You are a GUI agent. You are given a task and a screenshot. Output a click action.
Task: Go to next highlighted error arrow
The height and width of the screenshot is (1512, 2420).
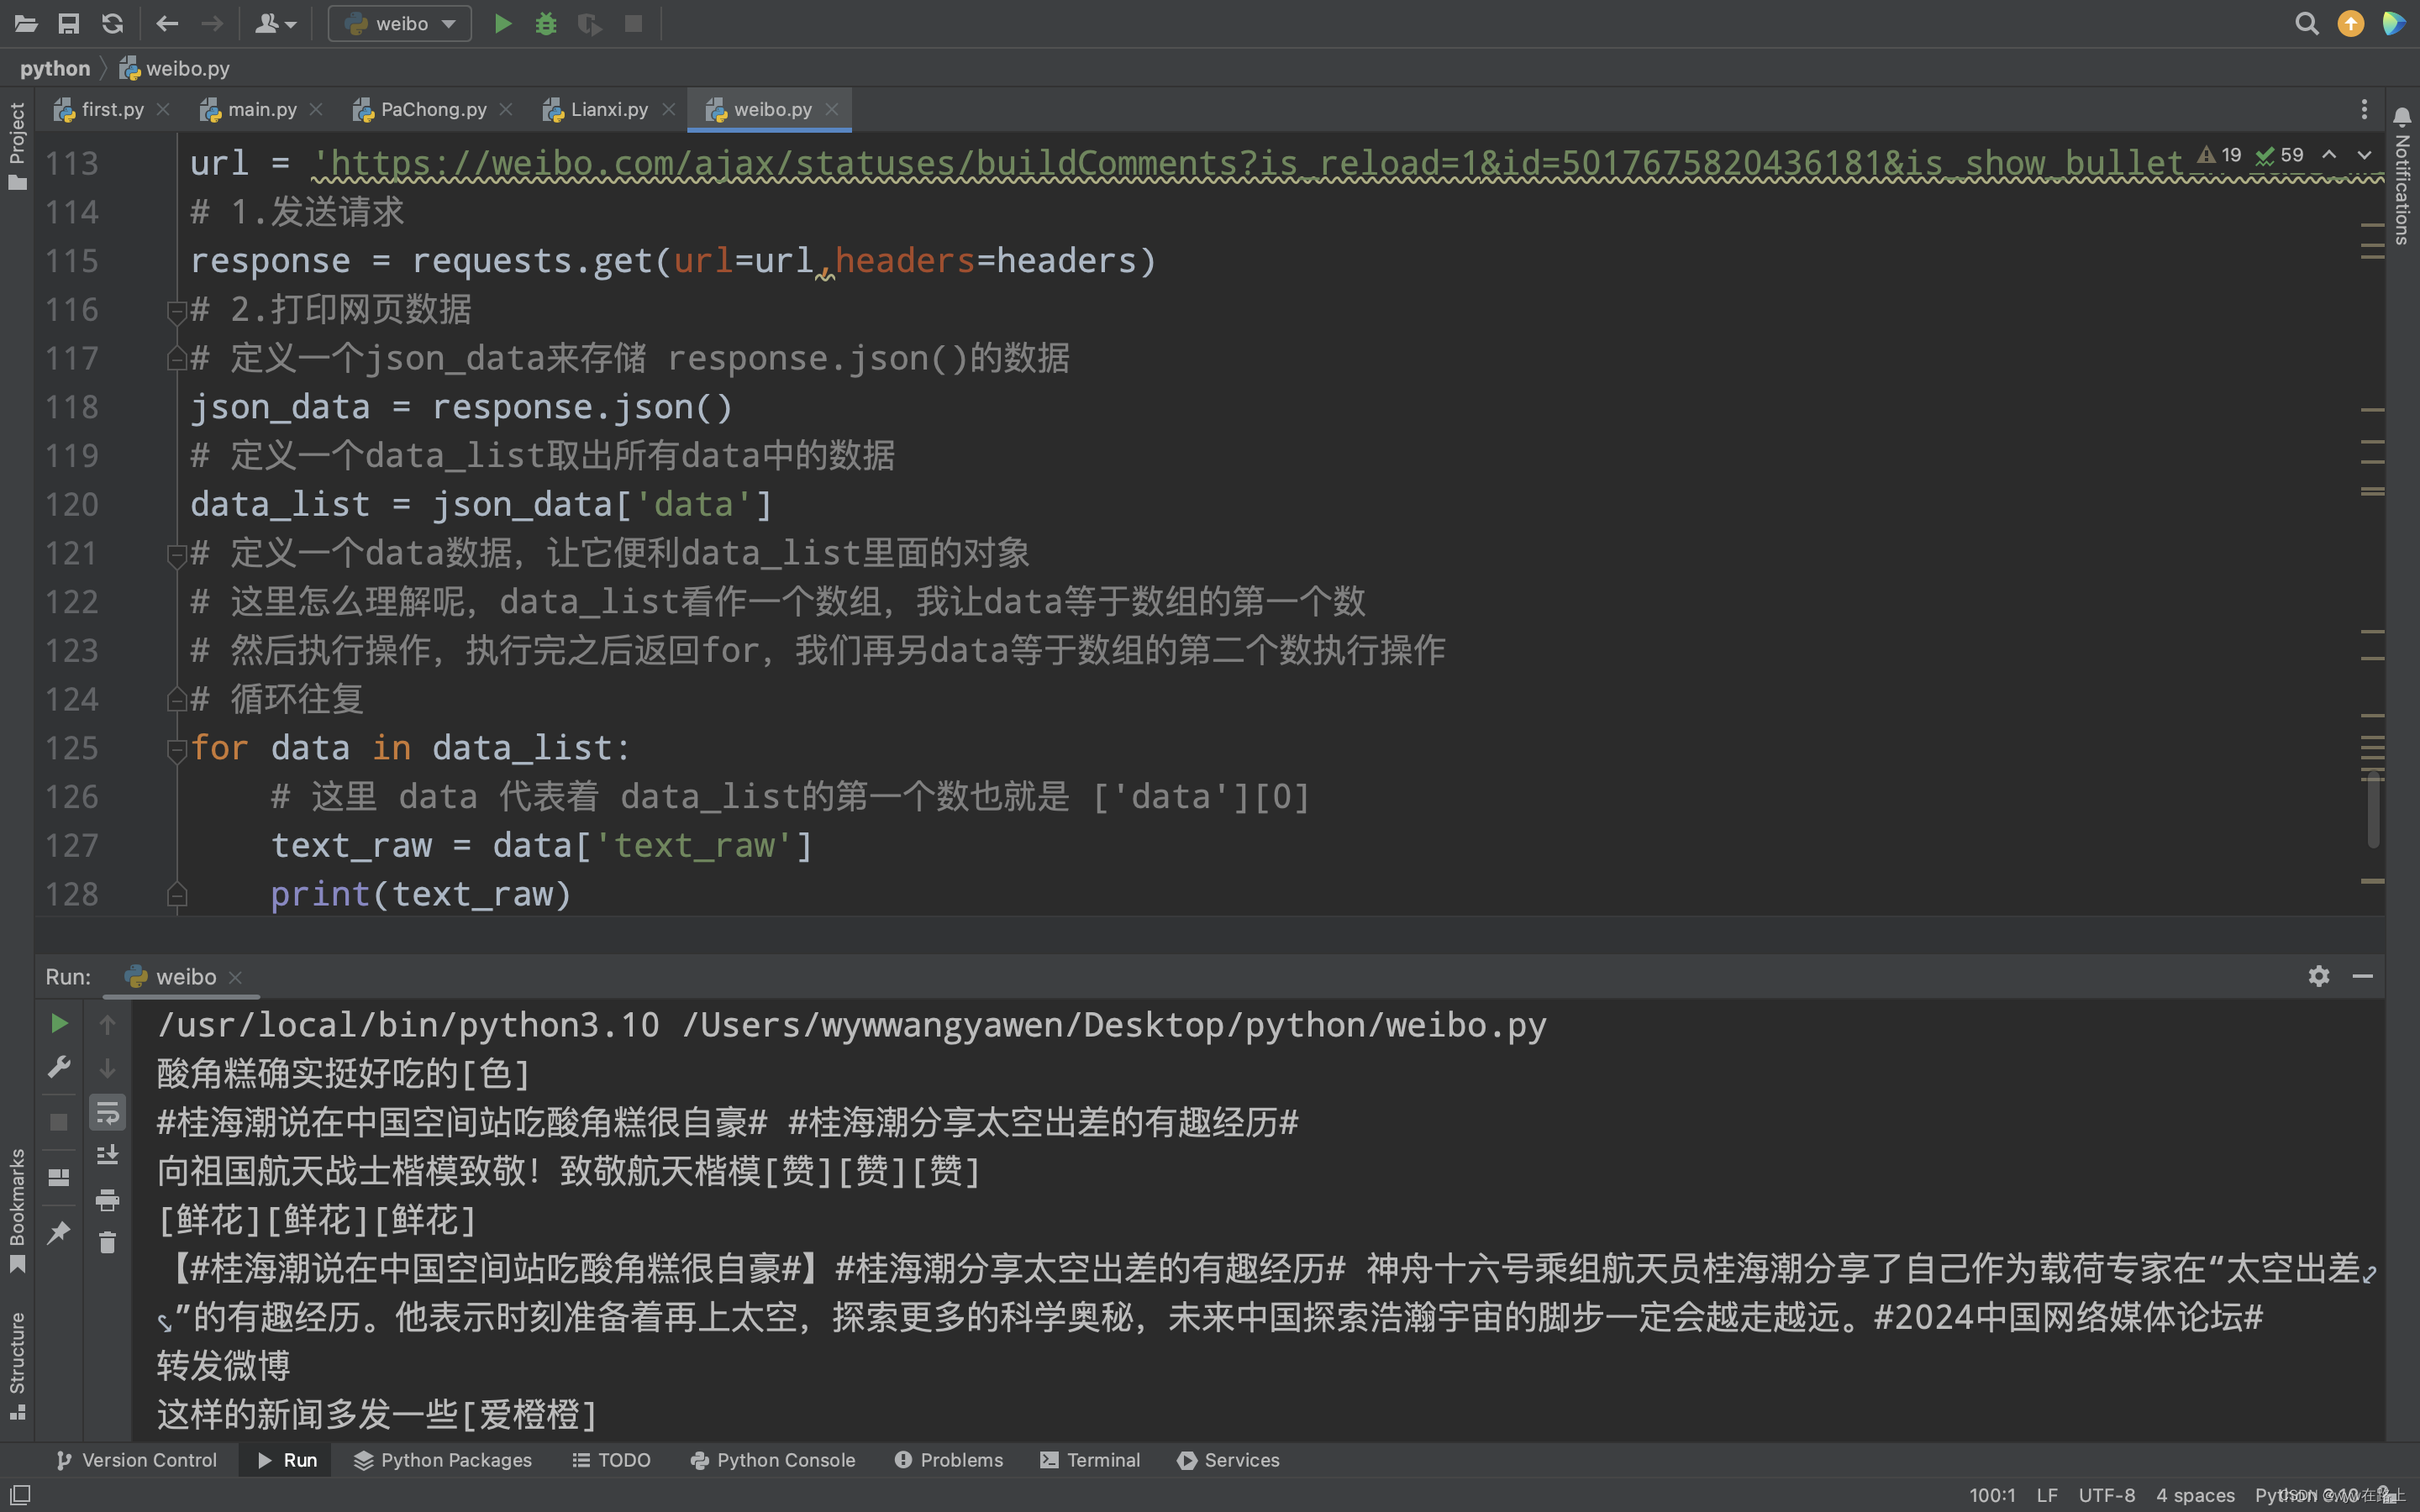pos(2364,155)
